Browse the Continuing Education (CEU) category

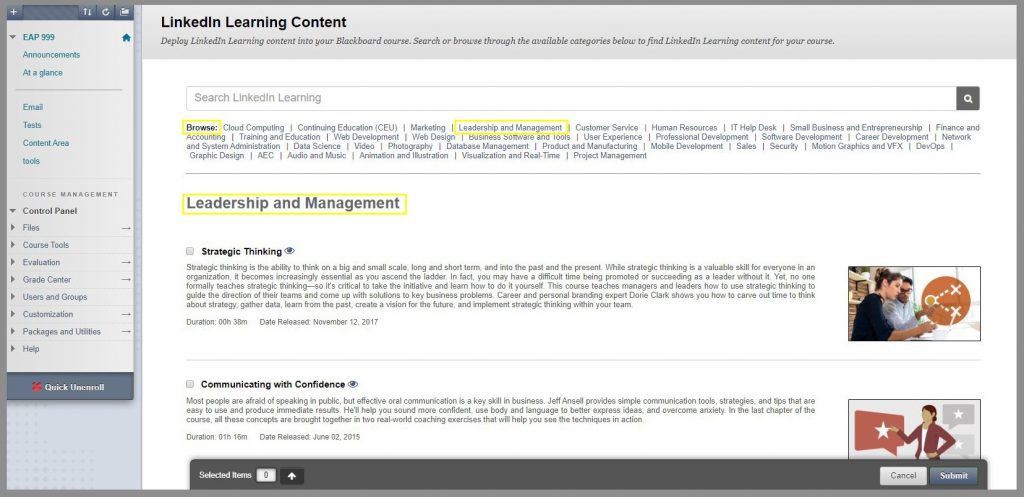[347, 127]
